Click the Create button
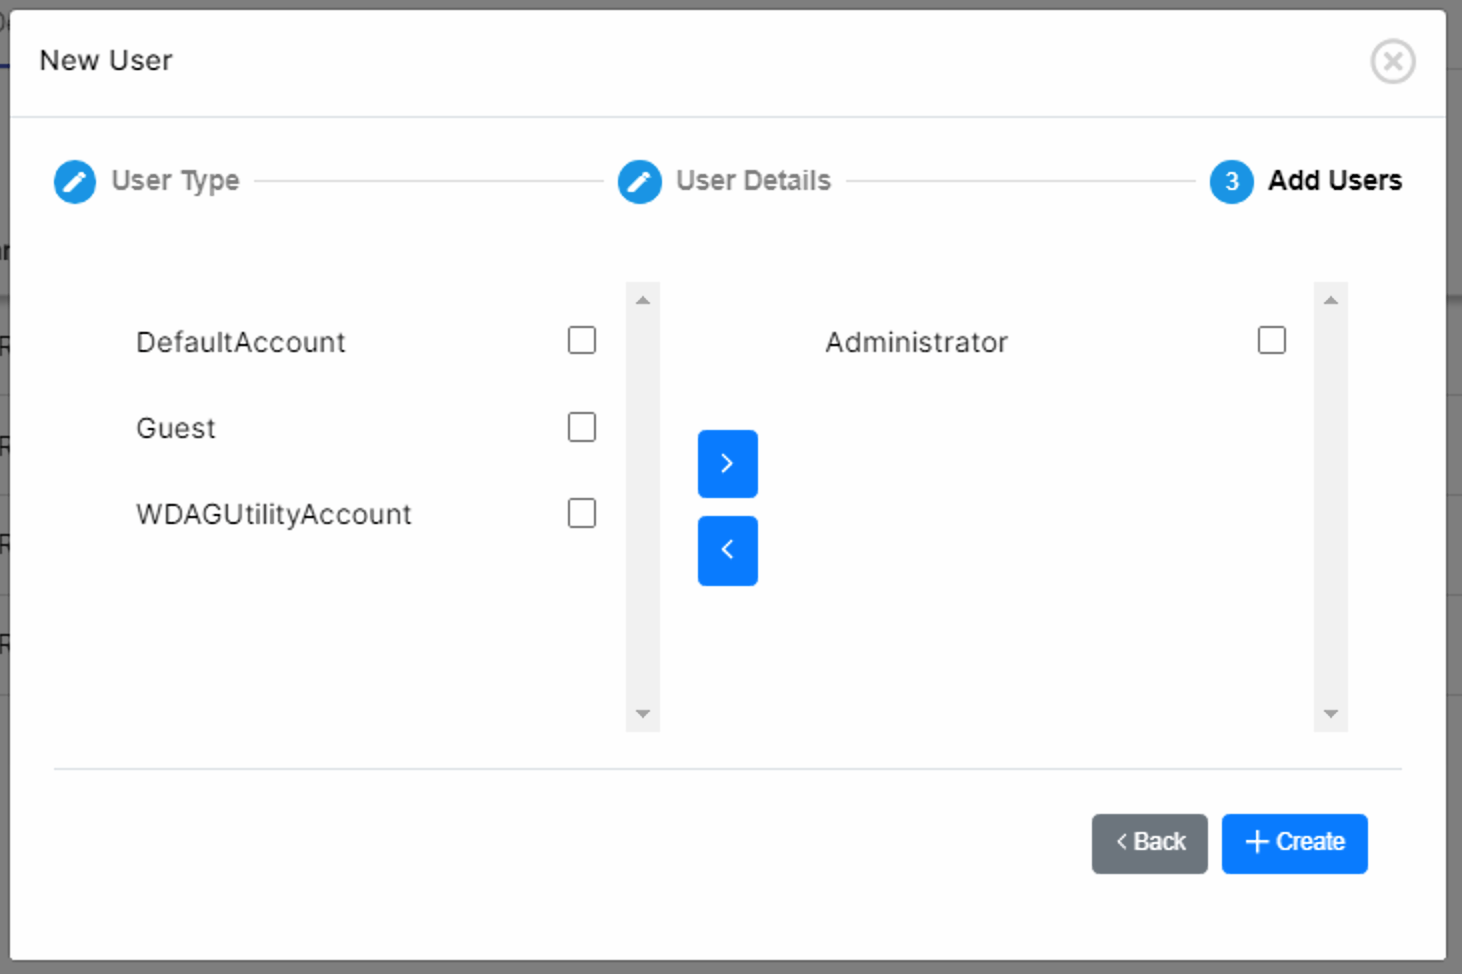1462x974 pixels. (x=1294, y=843)
